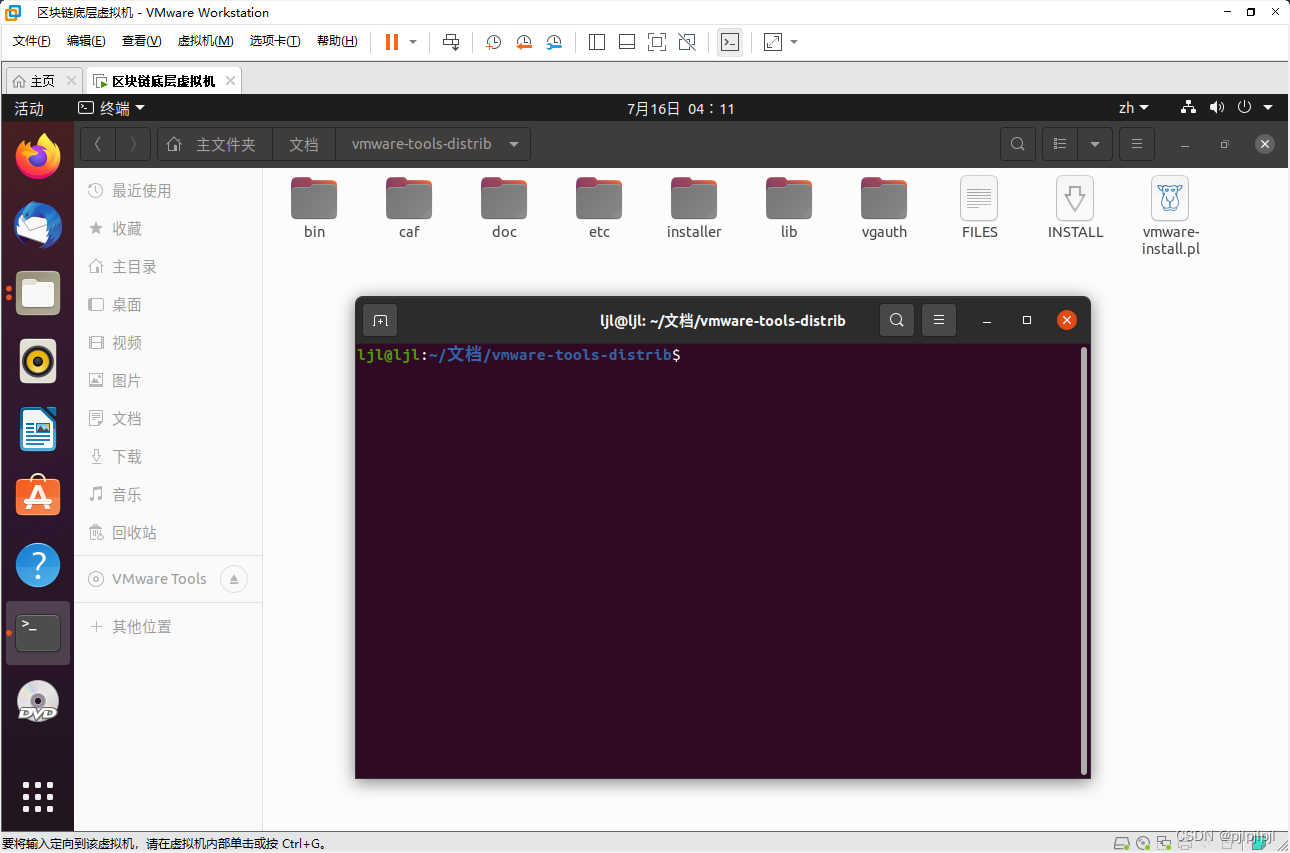Open the 虚拟机(M) menu

click(205, 41)
